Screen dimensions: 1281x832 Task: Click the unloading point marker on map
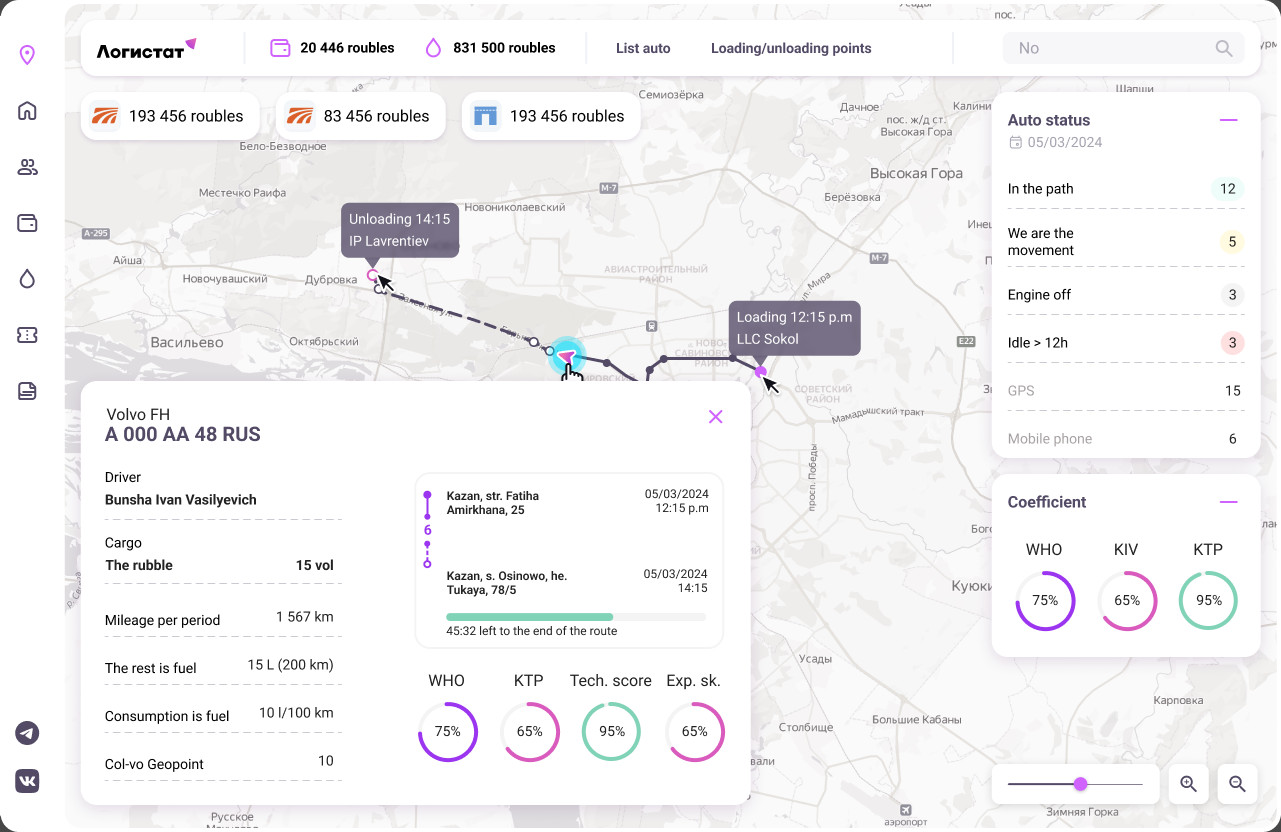pyautogui.click(x=373, y=274)
